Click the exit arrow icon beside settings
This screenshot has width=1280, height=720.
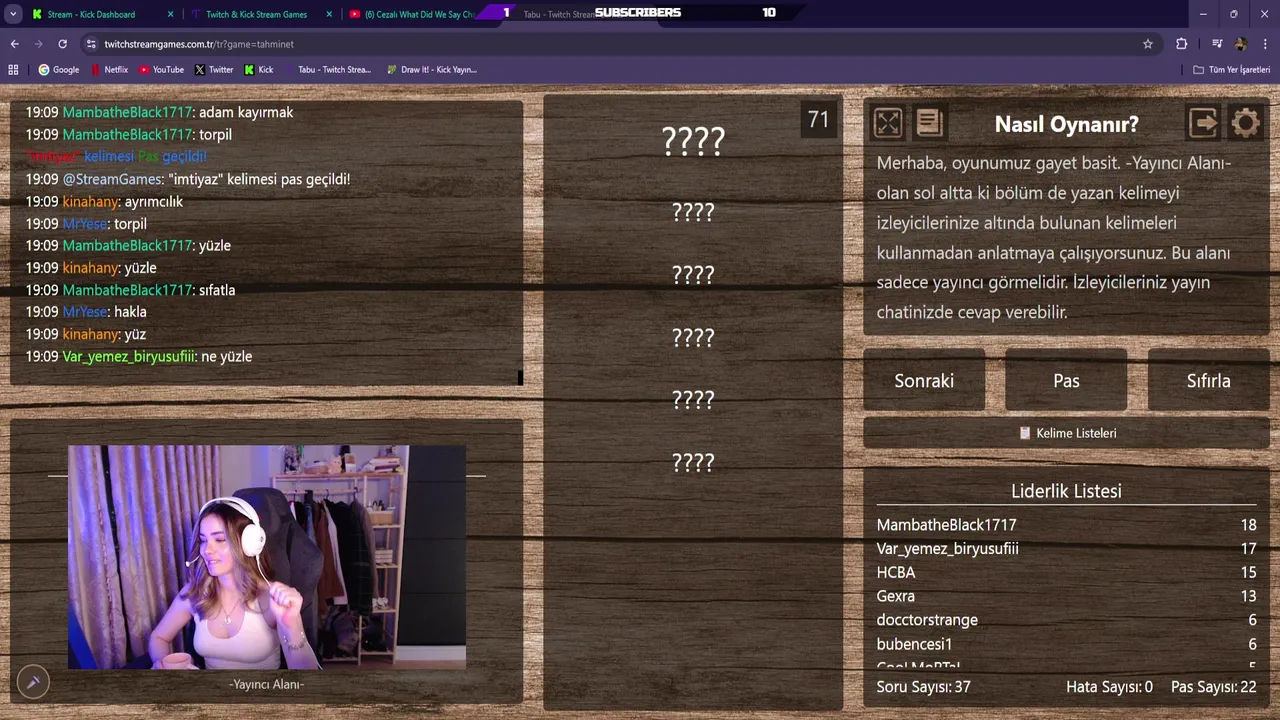[x=1203, y=123]
